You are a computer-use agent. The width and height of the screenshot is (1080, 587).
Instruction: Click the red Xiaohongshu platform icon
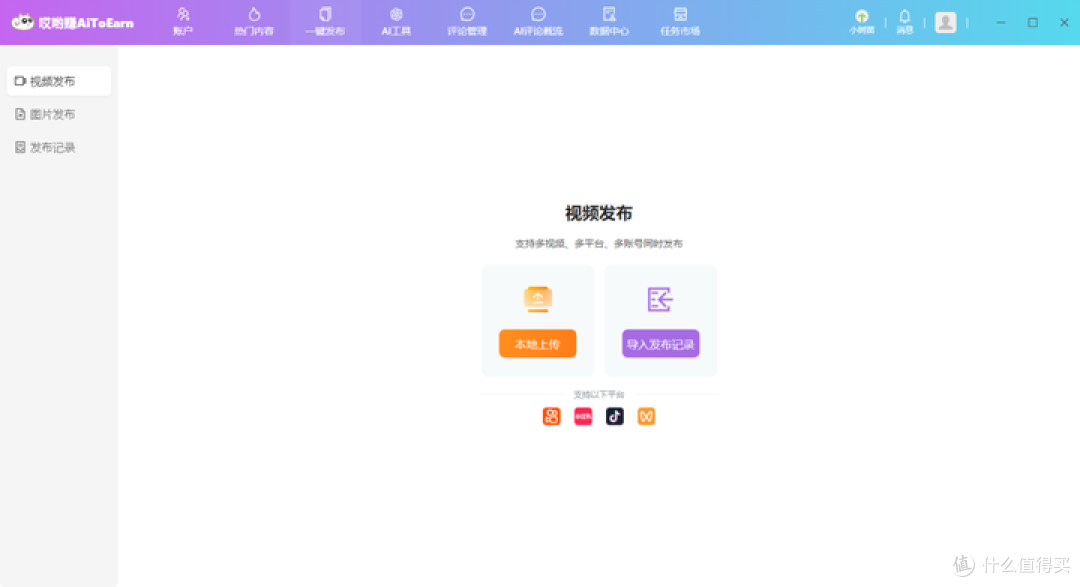[583, 416]
